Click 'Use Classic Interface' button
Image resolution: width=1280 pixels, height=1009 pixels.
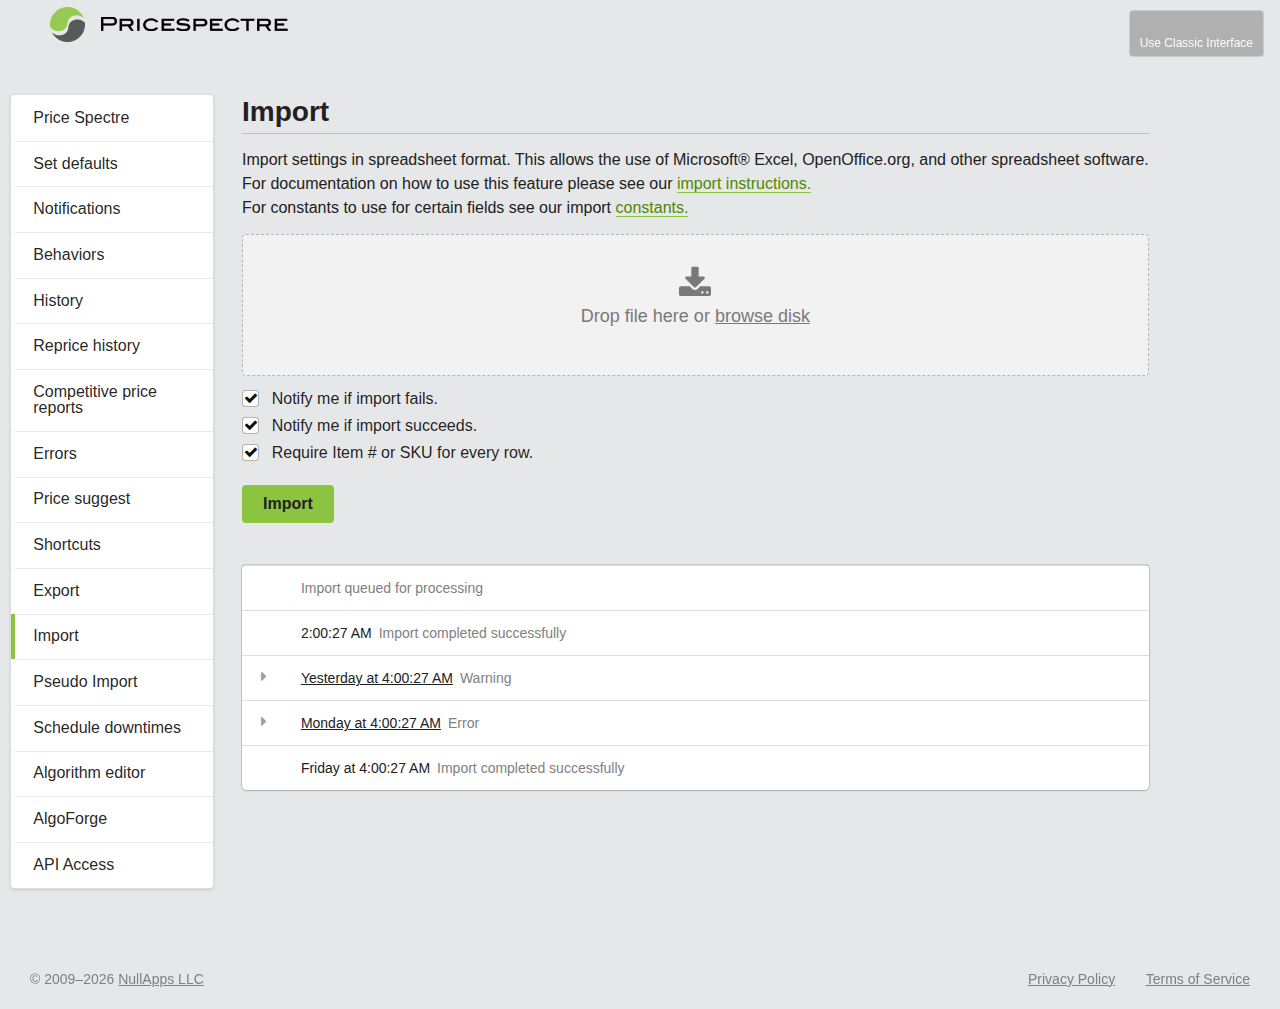pos(1196,33)
